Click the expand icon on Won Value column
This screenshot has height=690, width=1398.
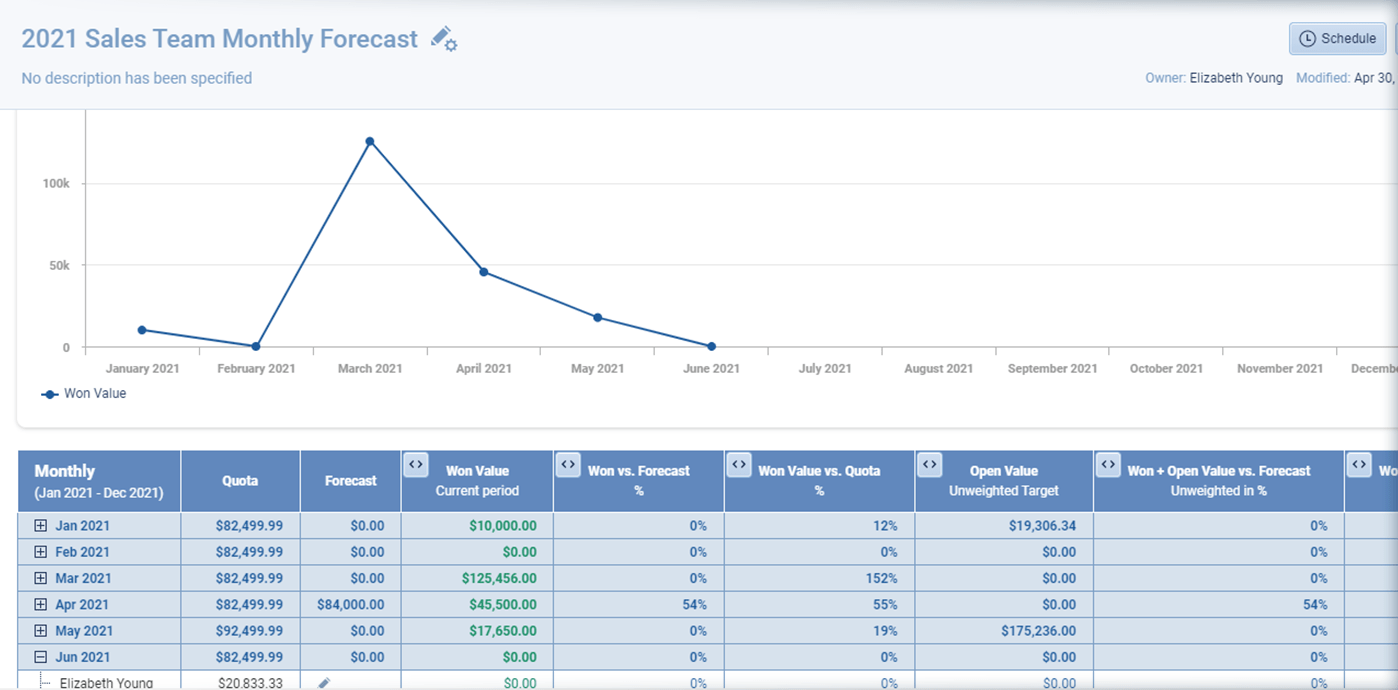click(417, 464)
